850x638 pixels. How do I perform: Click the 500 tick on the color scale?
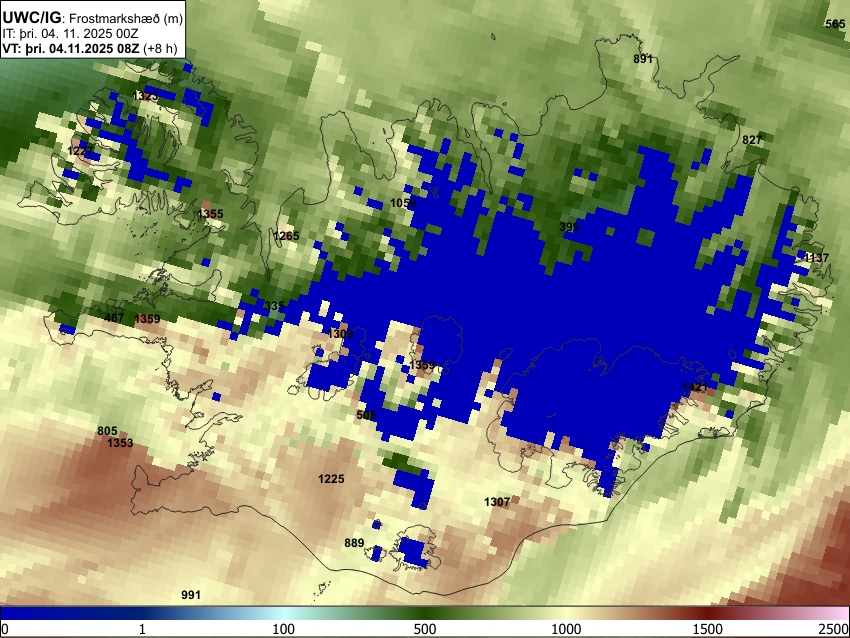(425, 629)
